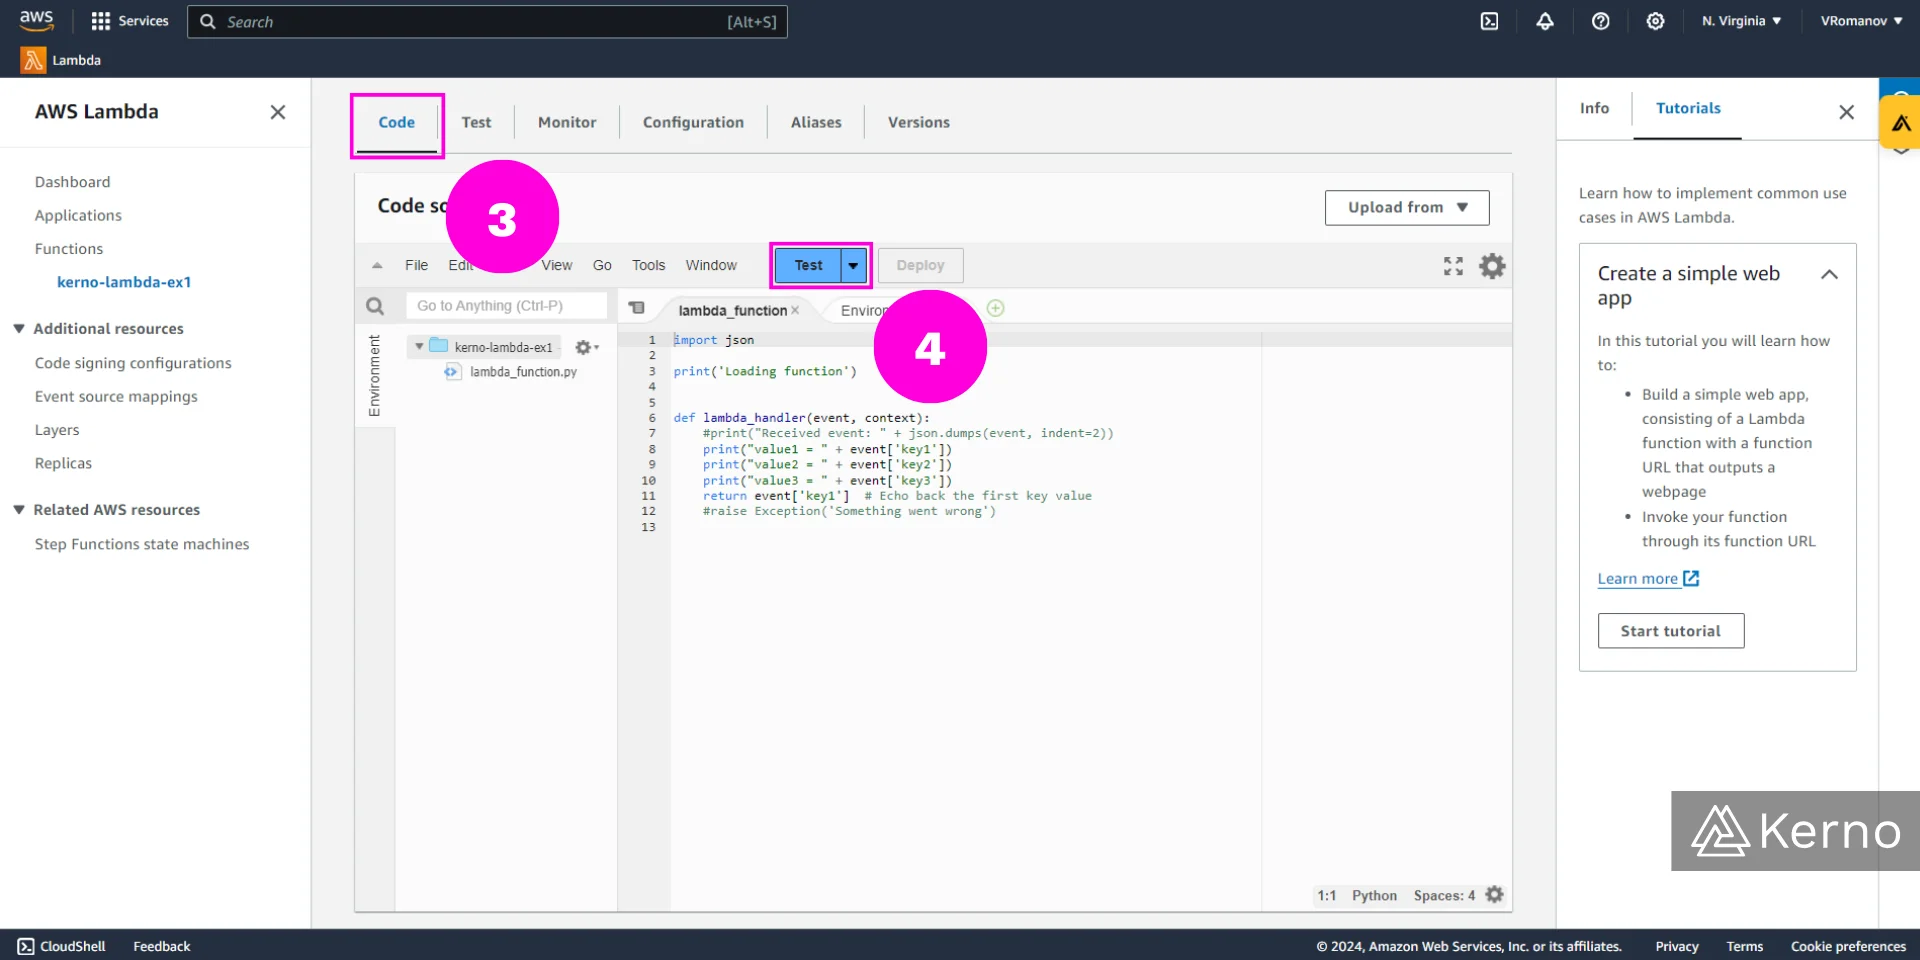Click the editor search magnifier icon
Screen dimensions: 1920x960
375,306
